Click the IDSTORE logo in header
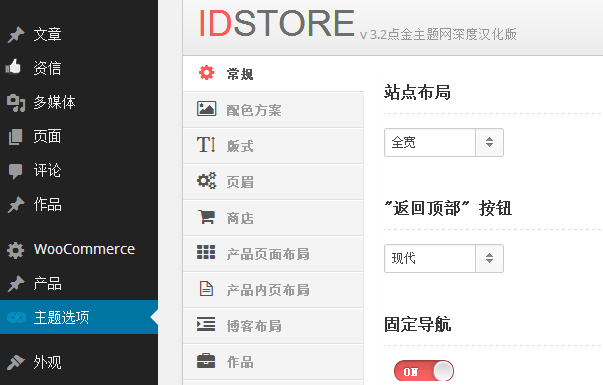The width and height of the screenshot is (603, 385). 276,24
